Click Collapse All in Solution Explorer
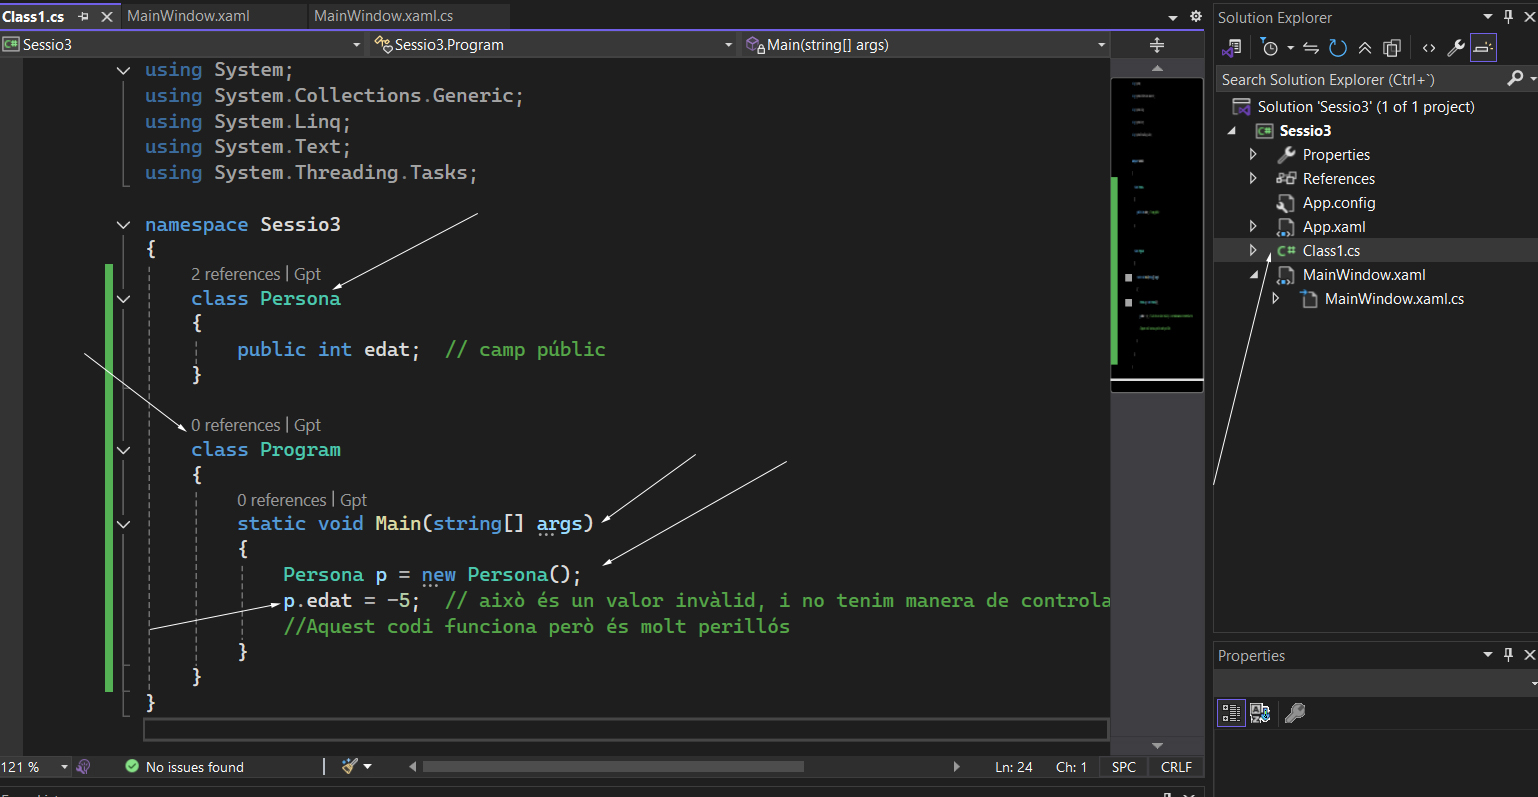Image resolution: width=1538 pixels, height=797 pixels. pyautogui.click(x=1365, y=48)
